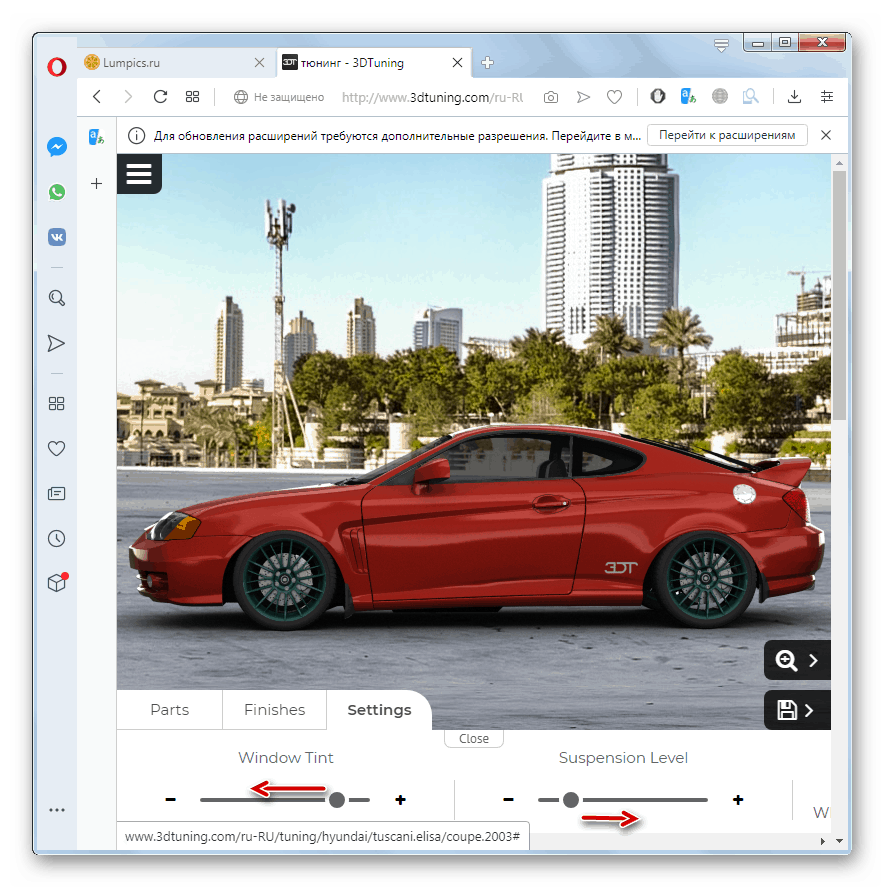Open the Parts tab

pos(169,710)
